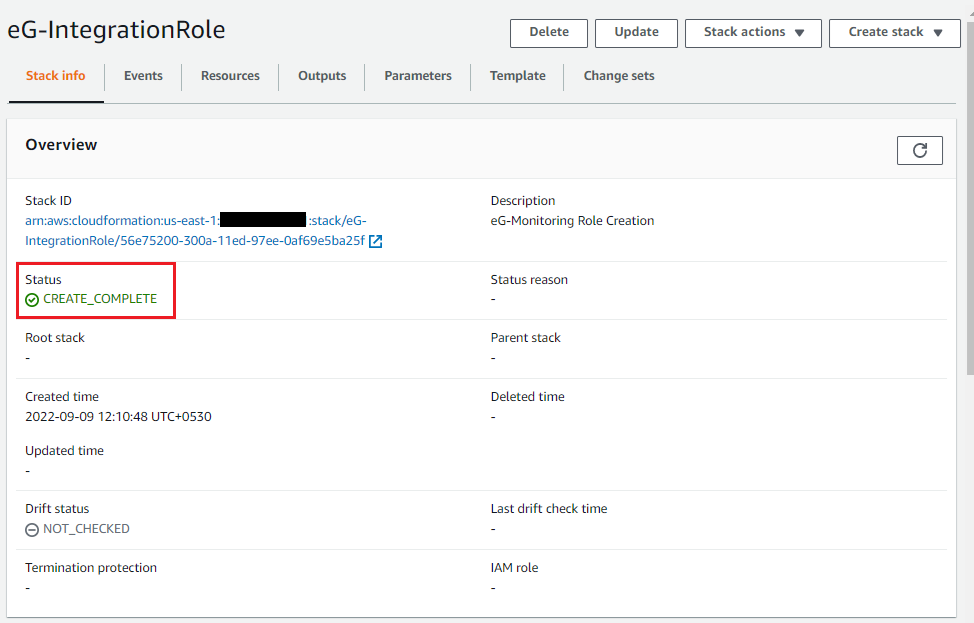Open the Events tab
974x623 pixels.
coord(143,76)
